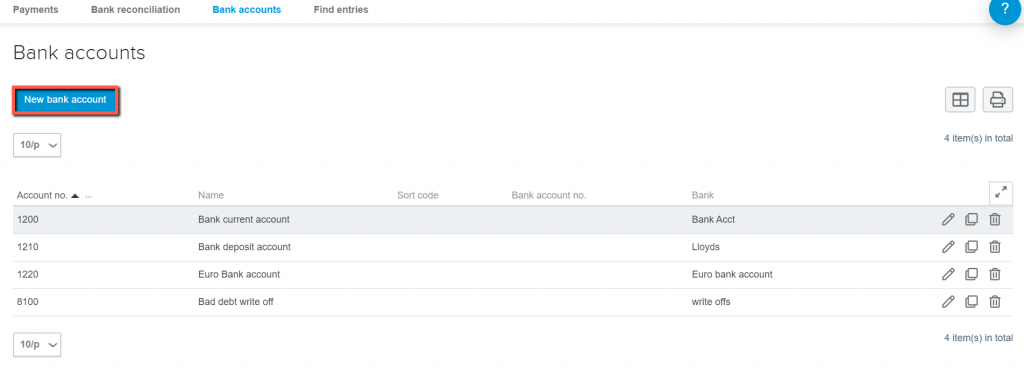Delete the Euro Bank account entry
Image resolution: width=1024 pixels, height=375 pixels.
(995, 274)
